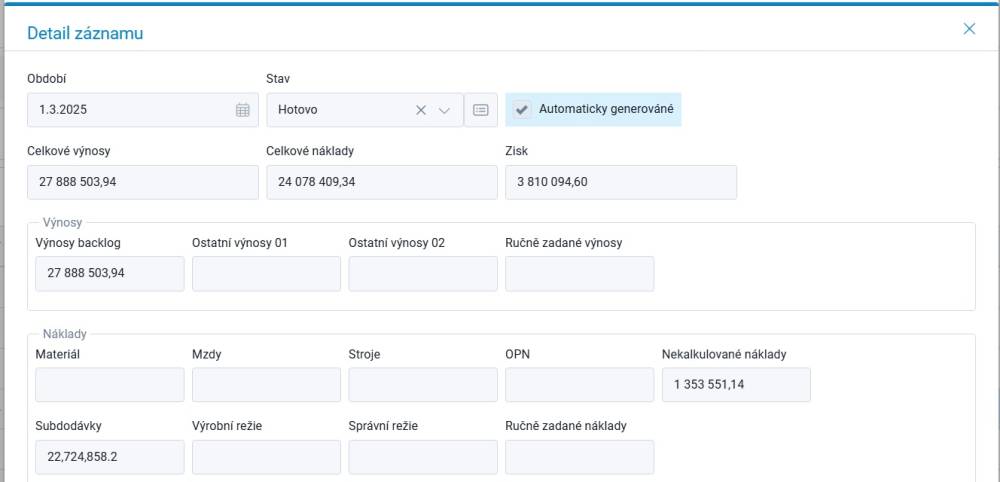Viewport: 1000px width, 482px height.
Task: Select the Výrobní režie field
Action: (267, 457)
